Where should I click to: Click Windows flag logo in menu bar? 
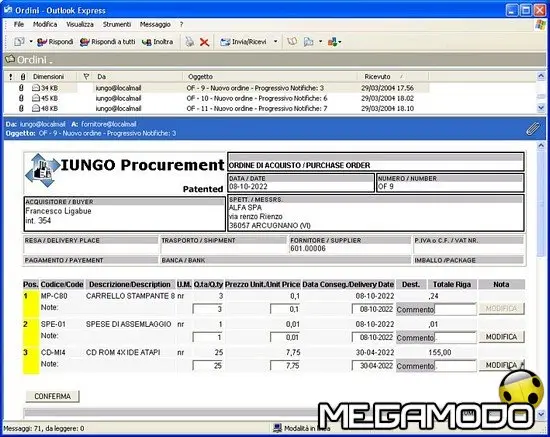(x=541, y=25)
